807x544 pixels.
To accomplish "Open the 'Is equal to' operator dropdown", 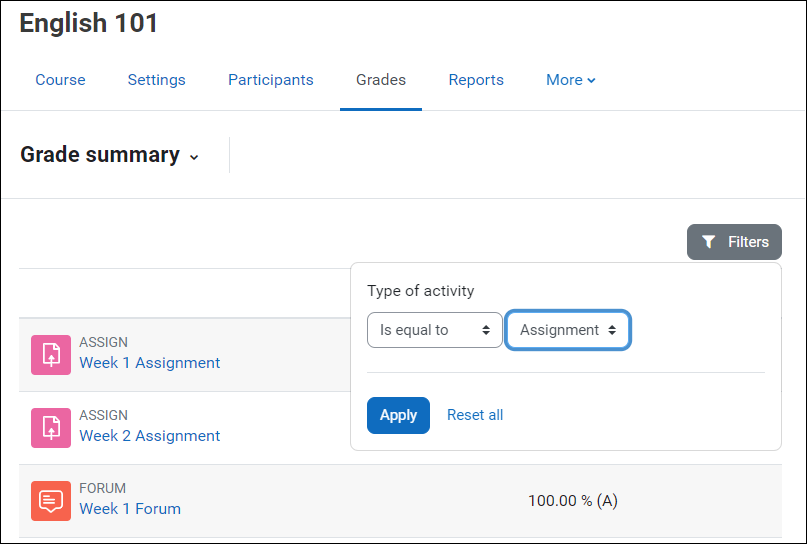I will [x=434, y=330].
